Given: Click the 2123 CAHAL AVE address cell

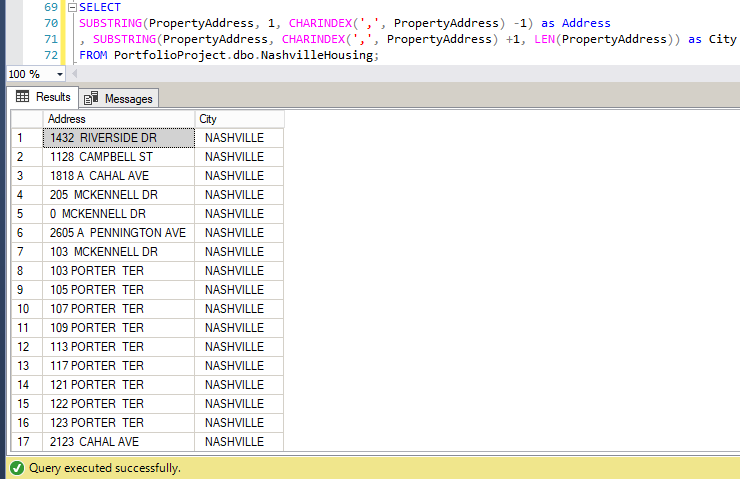Looking at the screenshot, I should coord(118,442).
